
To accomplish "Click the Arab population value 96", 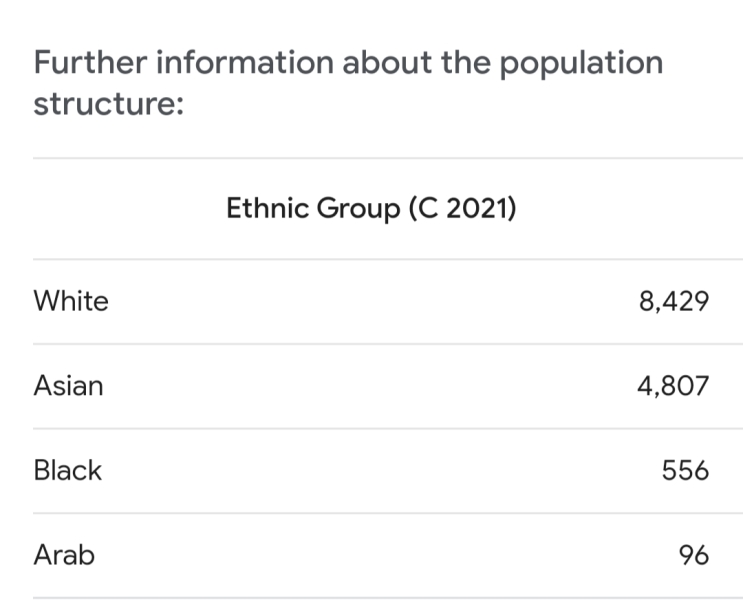I will 693,555.
